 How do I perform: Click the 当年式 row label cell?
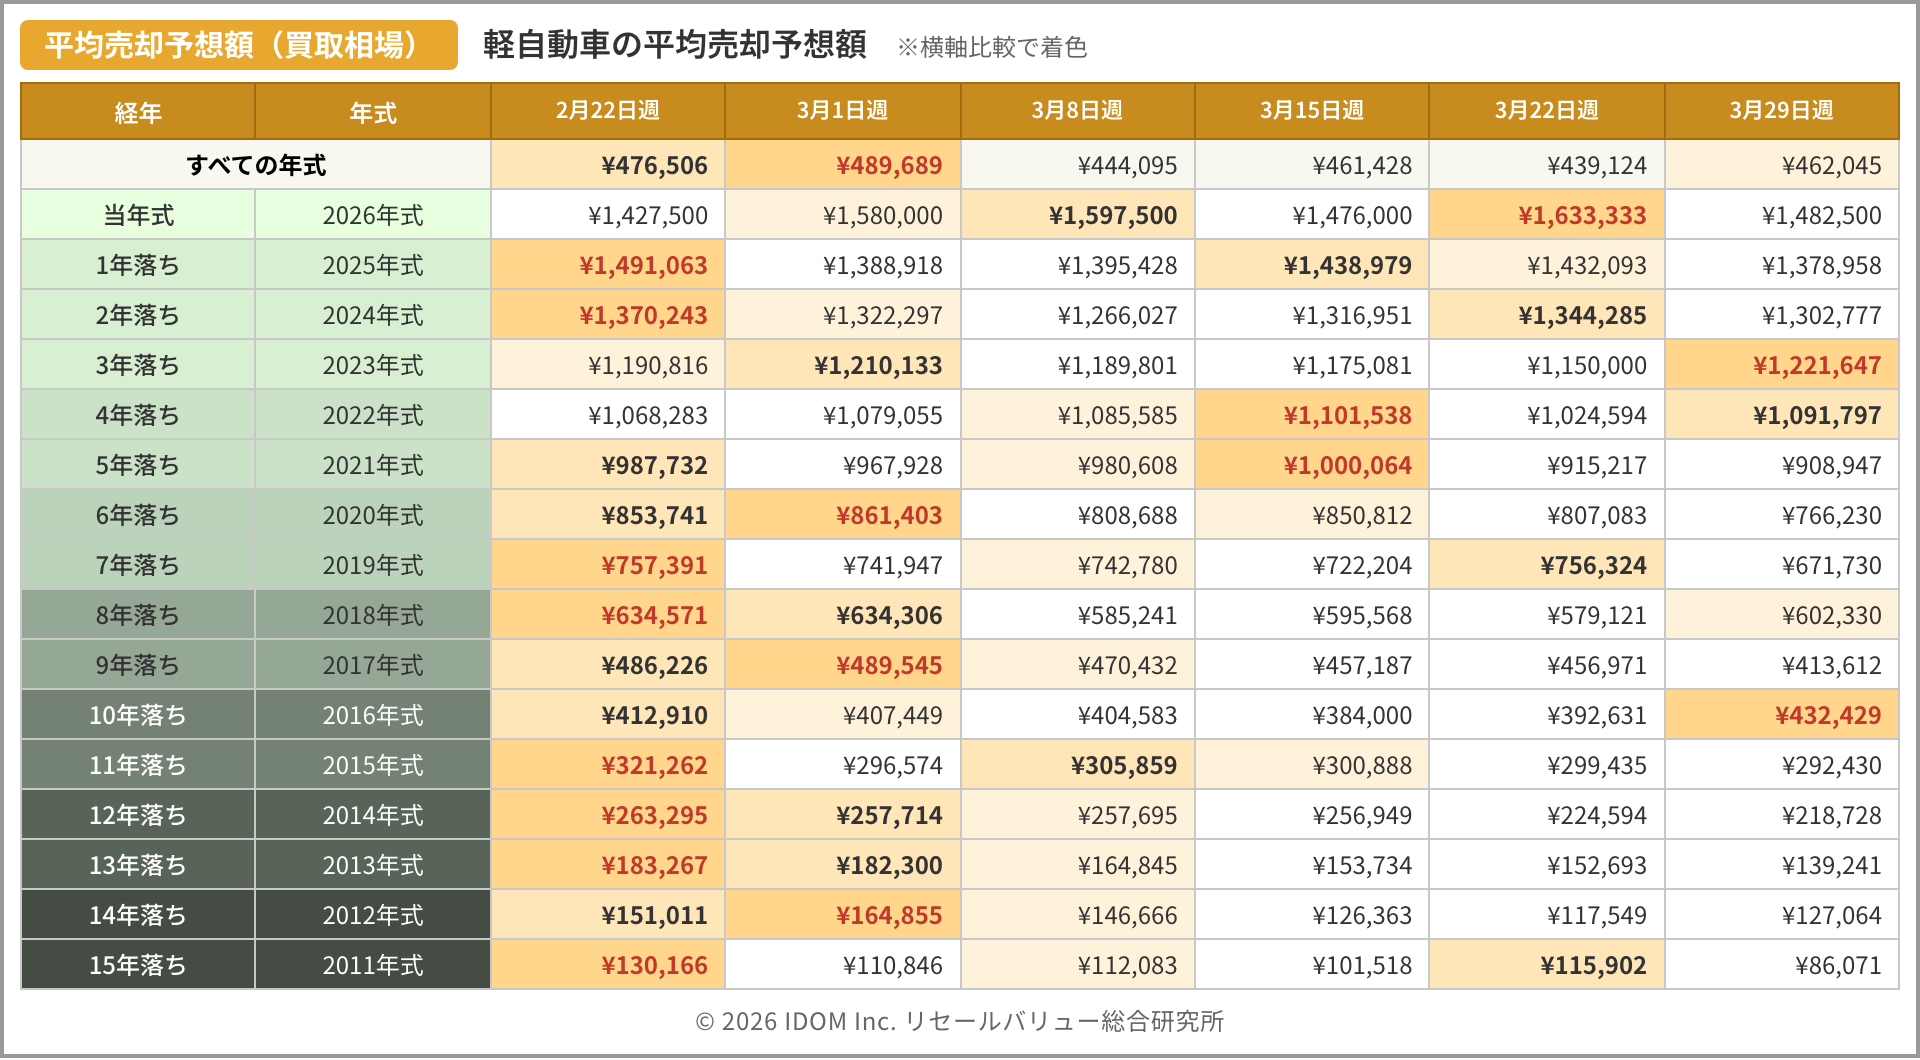coord(138,215)
